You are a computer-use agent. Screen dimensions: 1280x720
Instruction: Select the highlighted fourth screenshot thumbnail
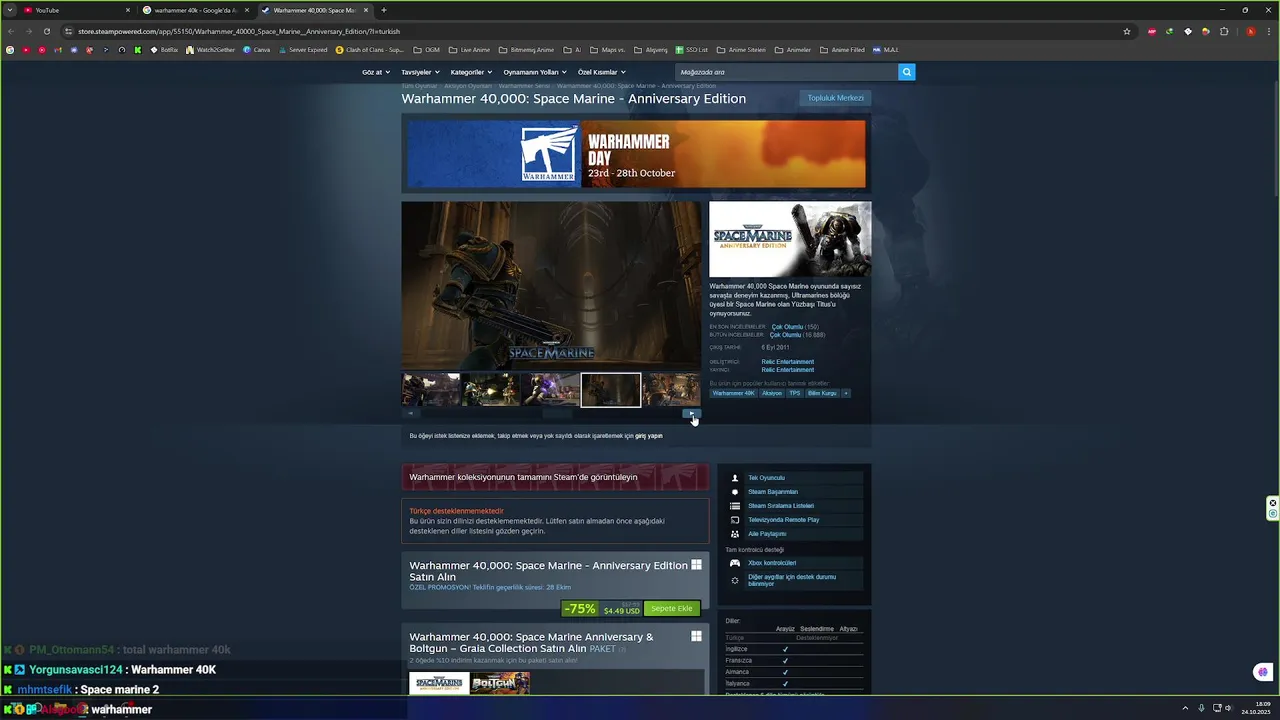click(611, 390)
